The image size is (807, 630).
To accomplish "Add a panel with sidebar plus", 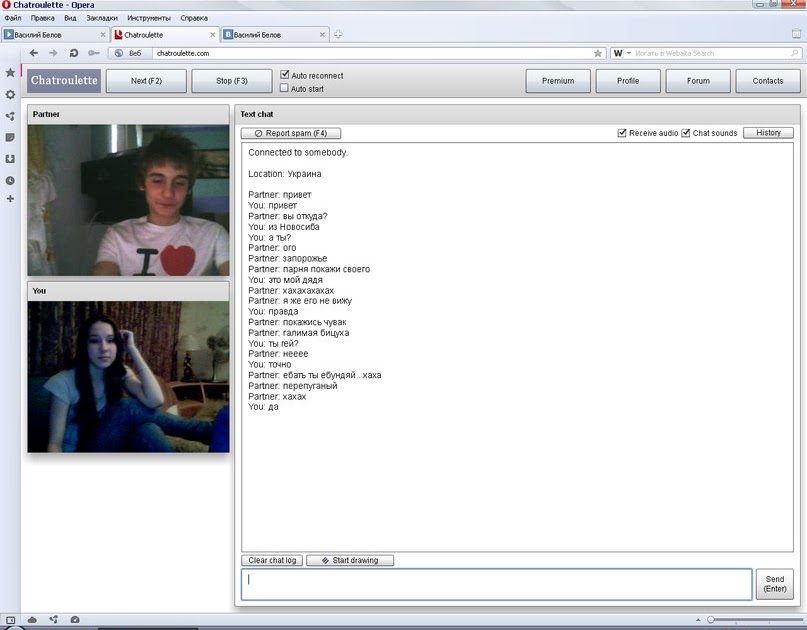I will pos(10,199).
